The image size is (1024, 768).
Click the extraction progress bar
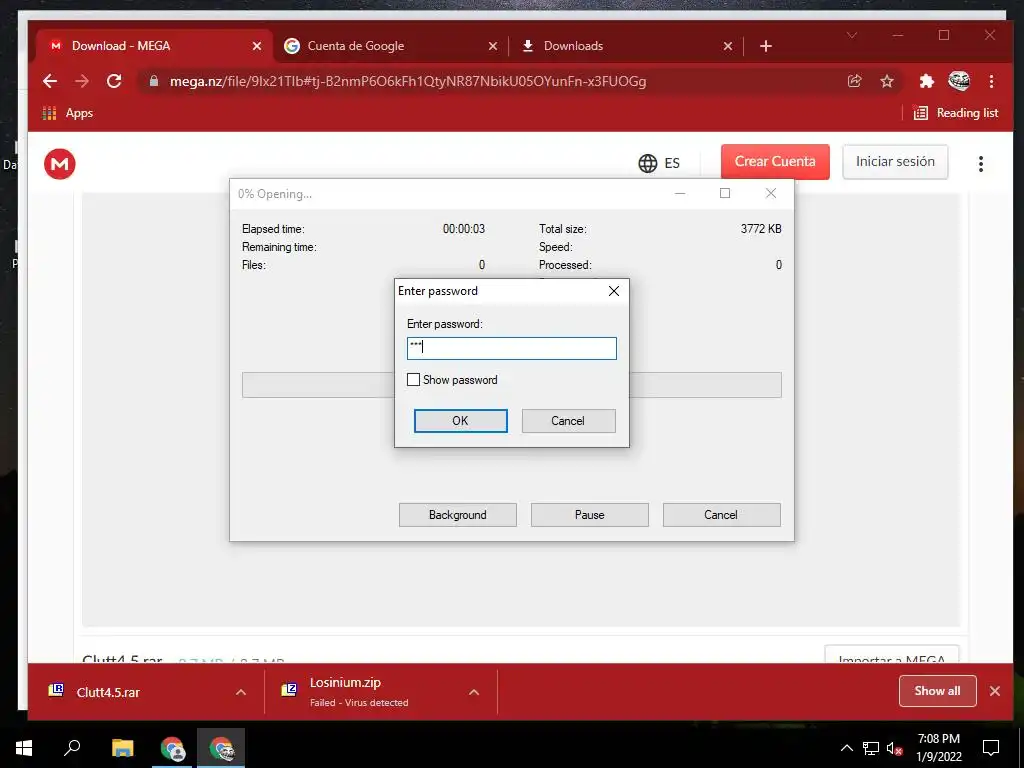click(x=511, y=385)
